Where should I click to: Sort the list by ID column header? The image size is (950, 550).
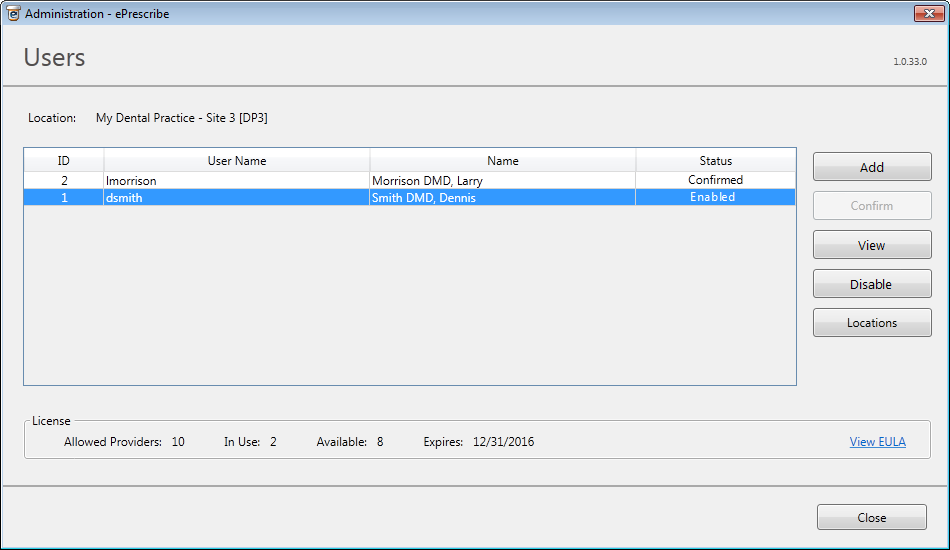point(63,161)
